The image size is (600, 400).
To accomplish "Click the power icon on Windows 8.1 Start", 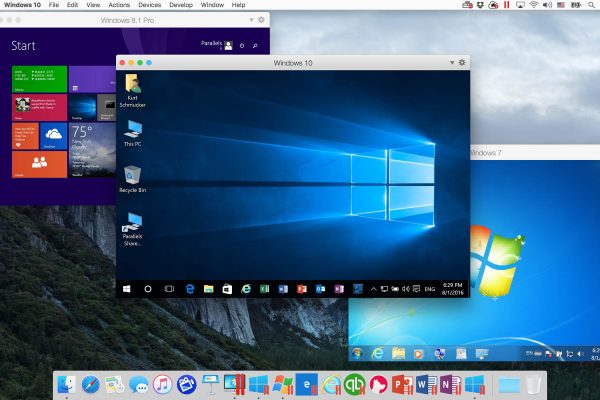I will point(242,46).
